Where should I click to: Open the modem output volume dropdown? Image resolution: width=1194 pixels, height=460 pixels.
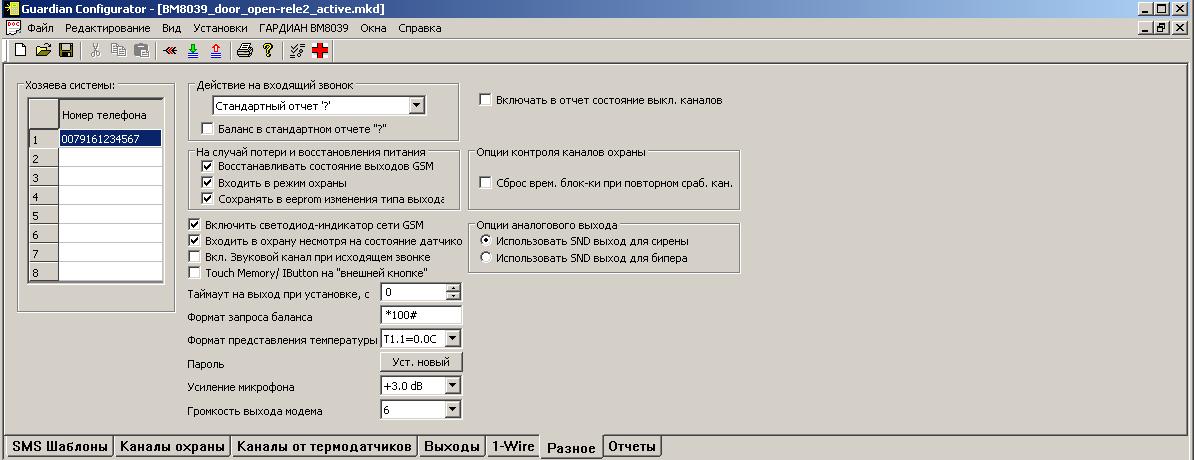tap(452, 410)
